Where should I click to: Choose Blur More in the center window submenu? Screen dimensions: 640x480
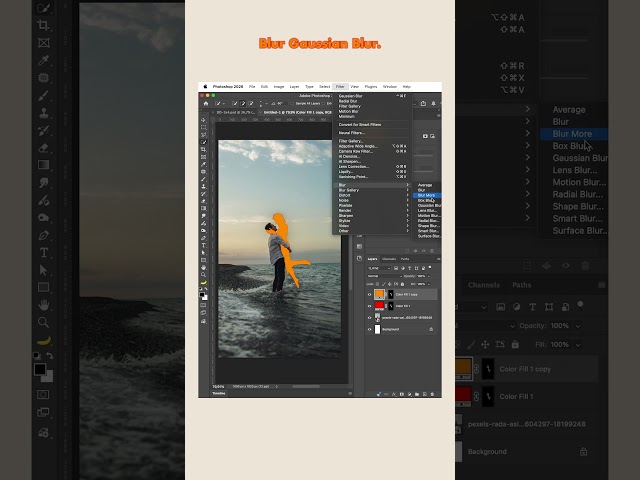click(427, 195)
